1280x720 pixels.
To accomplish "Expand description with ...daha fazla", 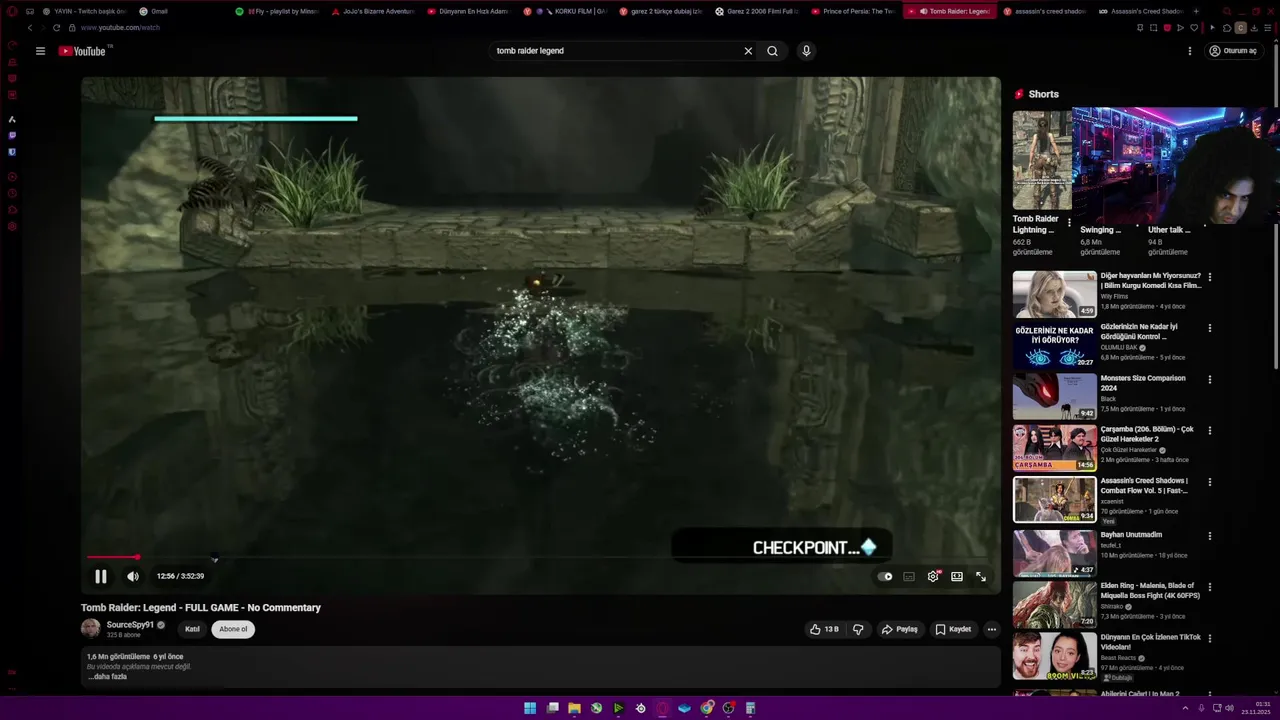I will coord(107,677).
